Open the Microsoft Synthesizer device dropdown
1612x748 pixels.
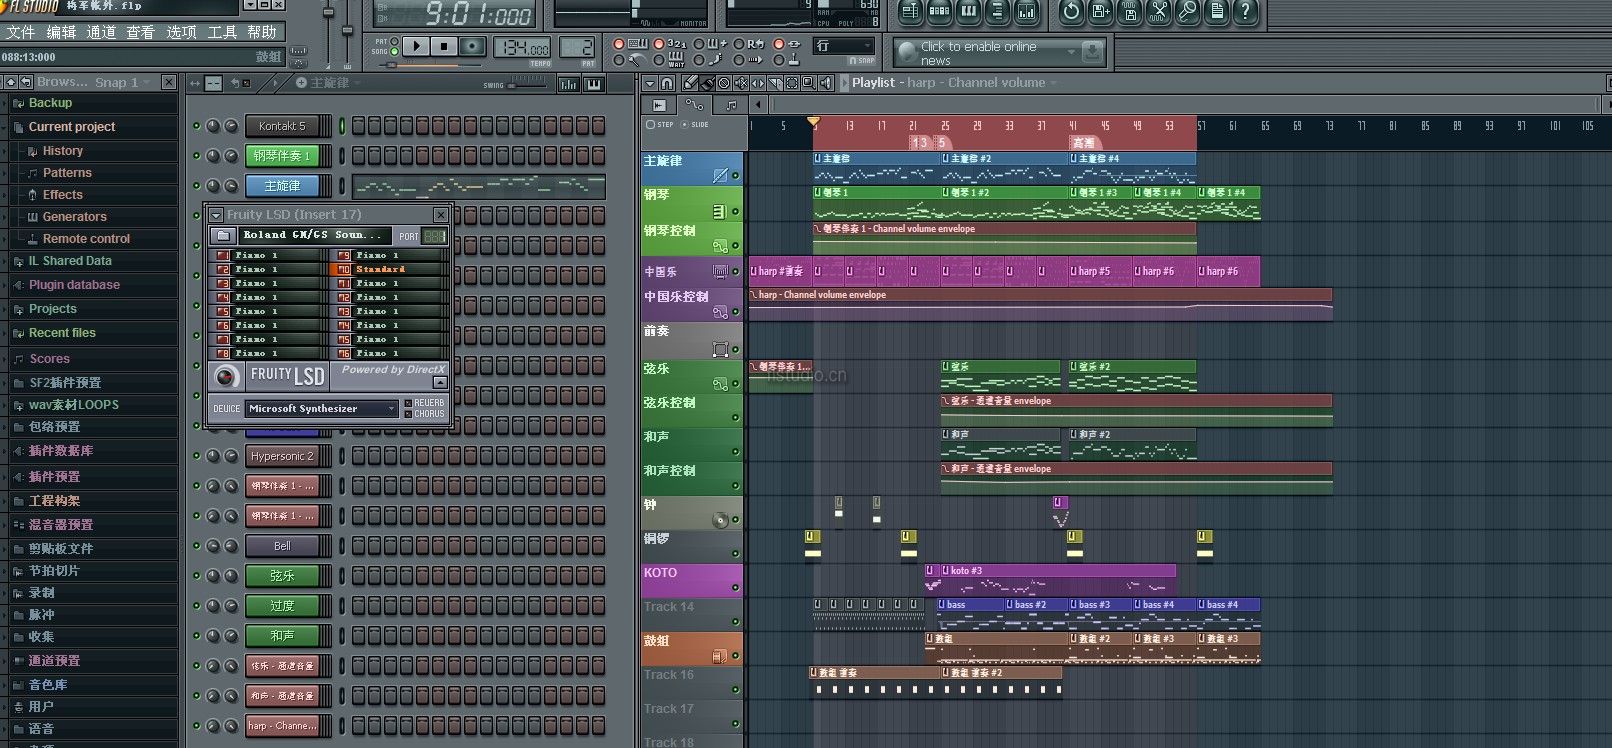point(322,408)
